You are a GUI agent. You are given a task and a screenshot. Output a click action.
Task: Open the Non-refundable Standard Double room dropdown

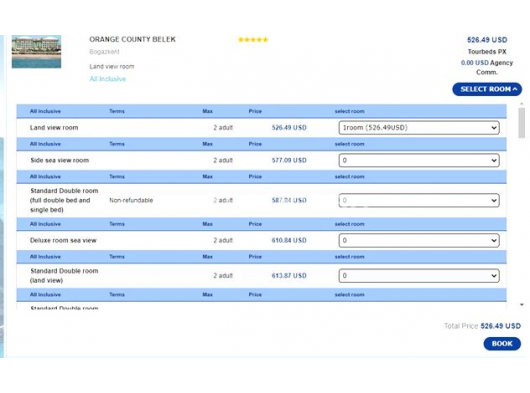pyautogui.click(x=419, y=200)
